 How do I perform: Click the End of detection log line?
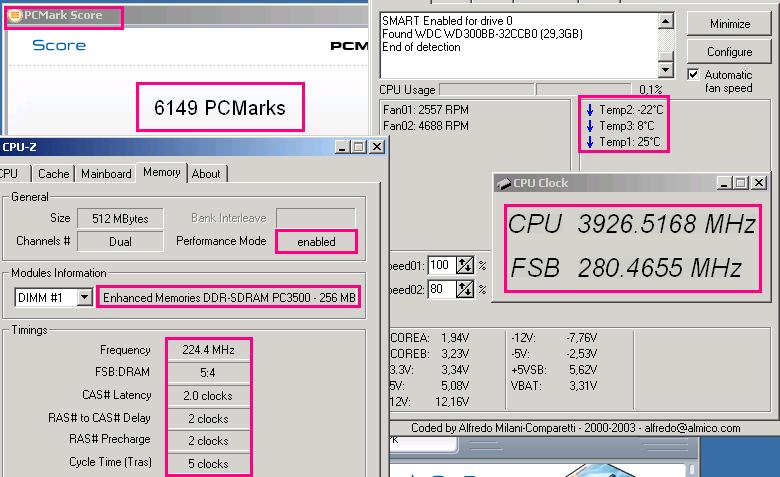(421, 47)
